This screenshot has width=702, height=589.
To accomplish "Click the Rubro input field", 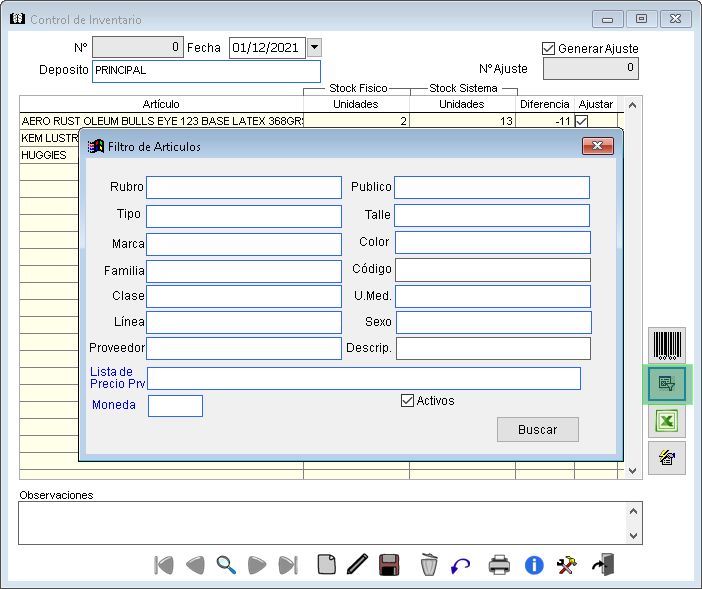I will click(x=244, y=187).
